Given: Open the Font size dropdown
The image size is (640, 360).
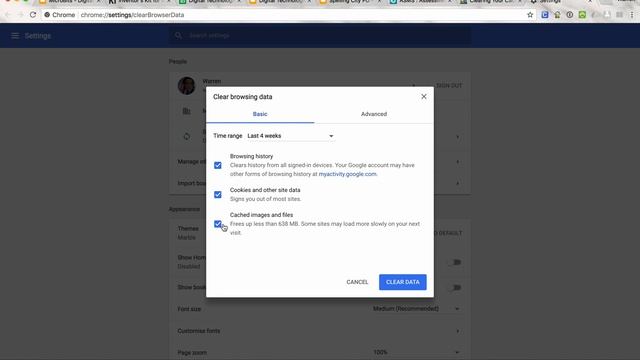Looking at the screenshot, I should pos(417,309).
